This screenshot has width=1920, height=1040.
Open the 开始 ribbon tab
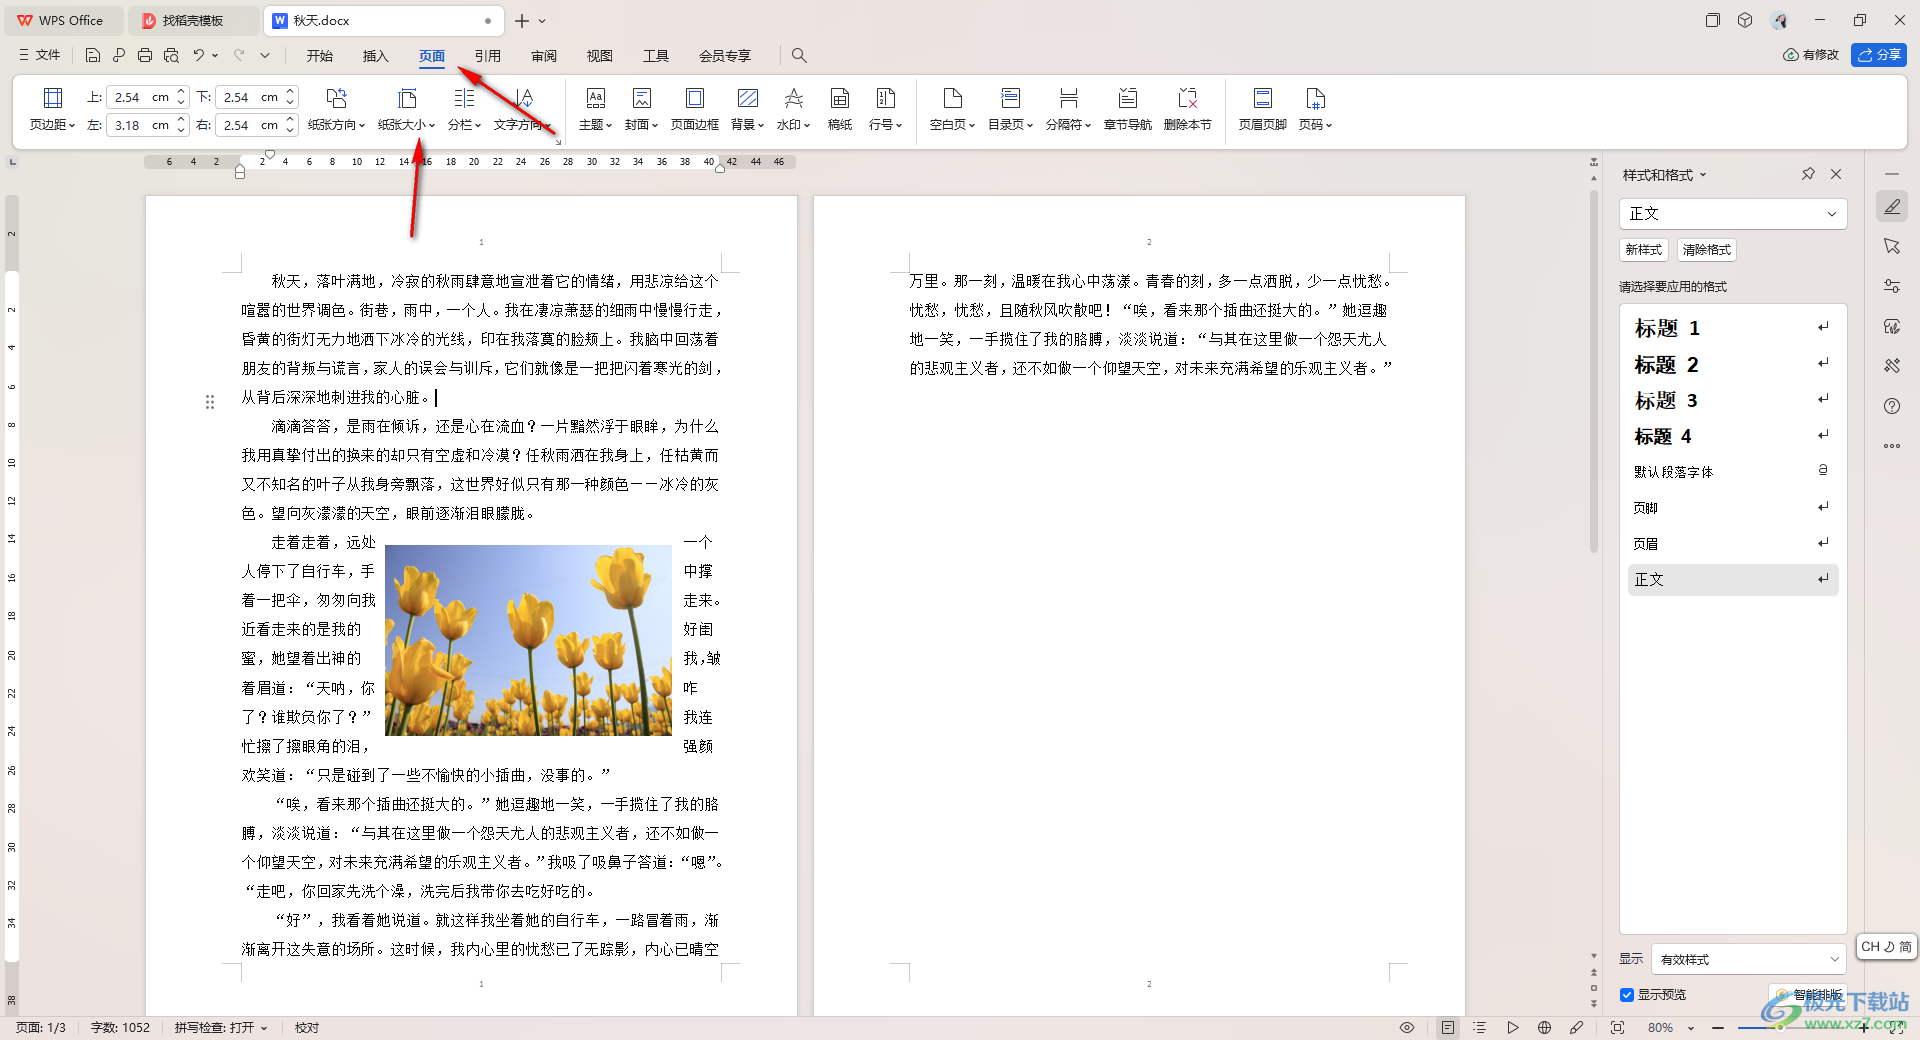click(x=320, y=56)
